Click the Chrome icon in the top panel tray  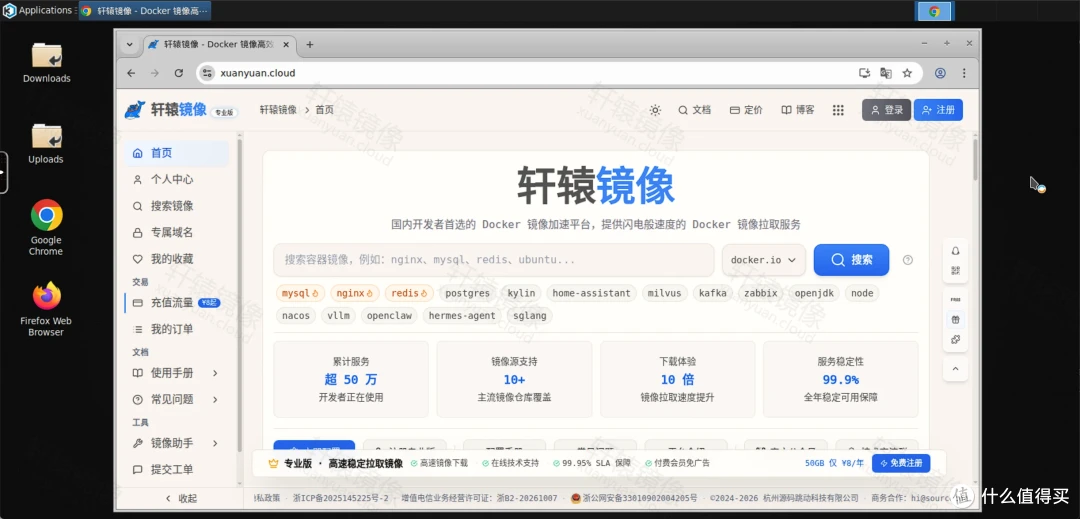click(x=934, y=11)
